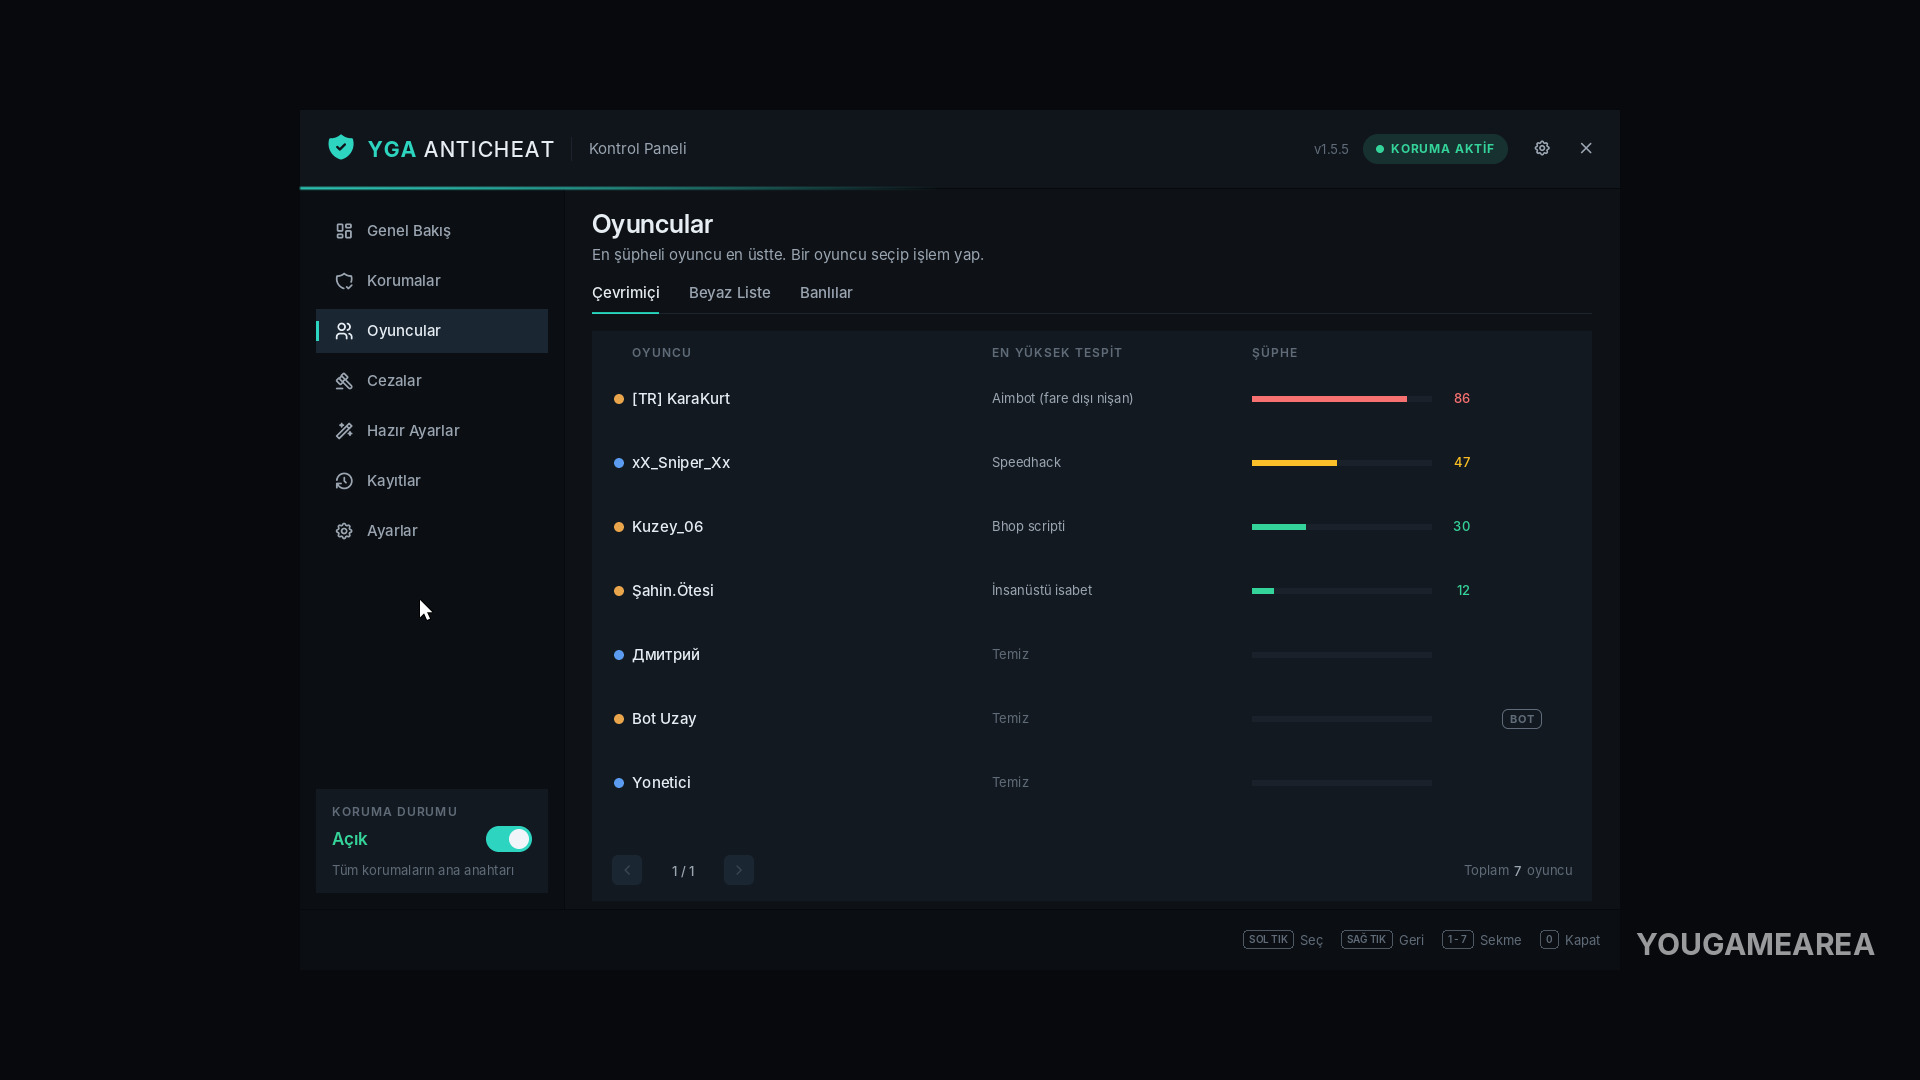Open the Cezalar menu item

coord(432,381)
